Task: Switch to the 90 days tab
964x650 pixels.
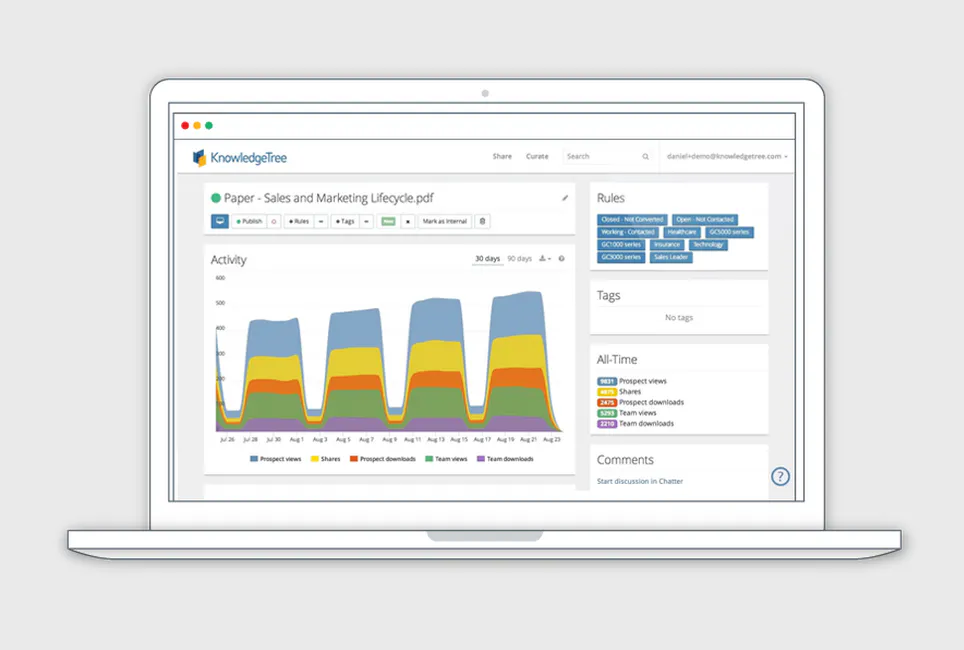Action: pyautogui.click(x=520, y=259)
